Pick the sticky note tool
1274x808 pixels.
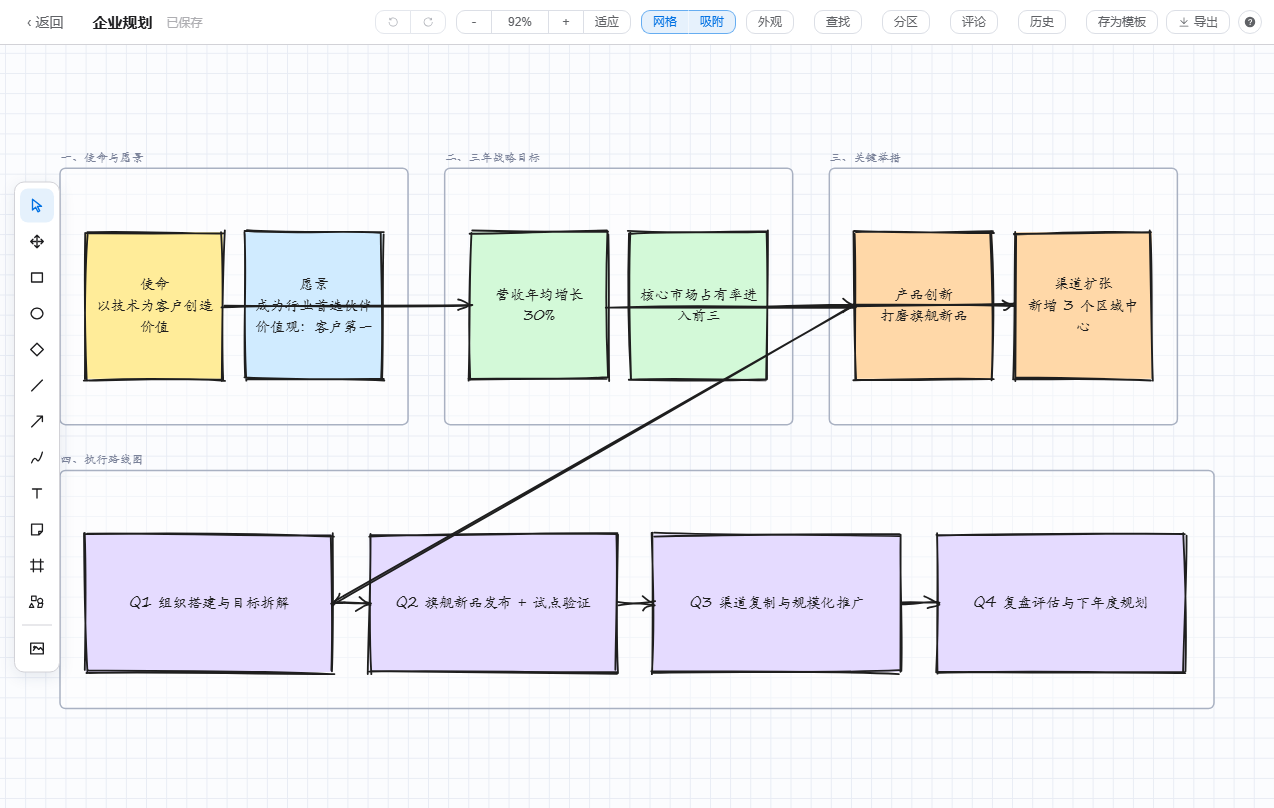pos(37,529)
